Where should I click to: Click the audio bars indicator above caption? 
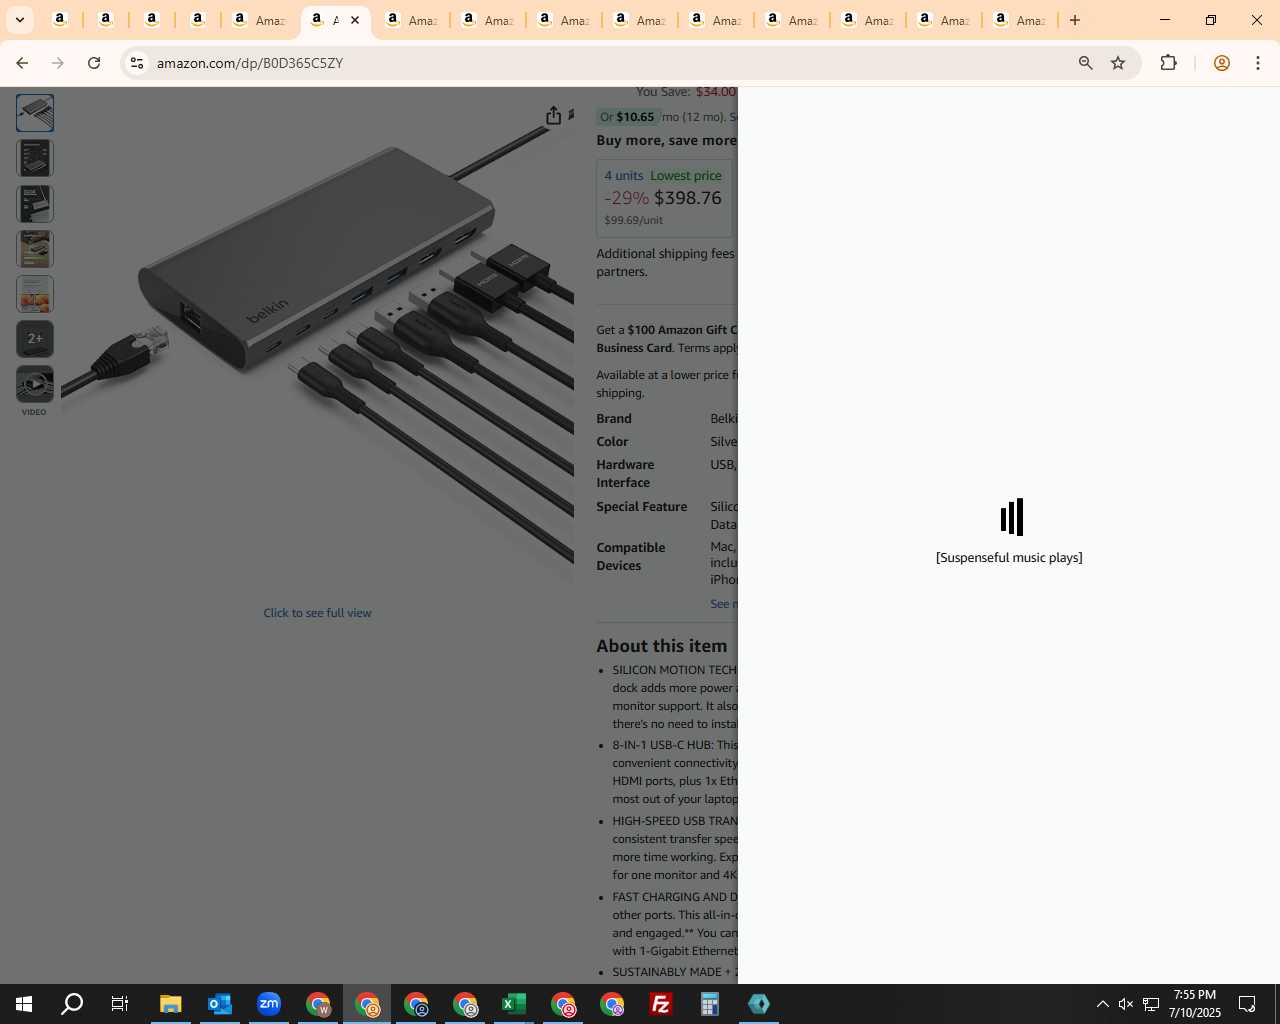(x=1011, y=517)
